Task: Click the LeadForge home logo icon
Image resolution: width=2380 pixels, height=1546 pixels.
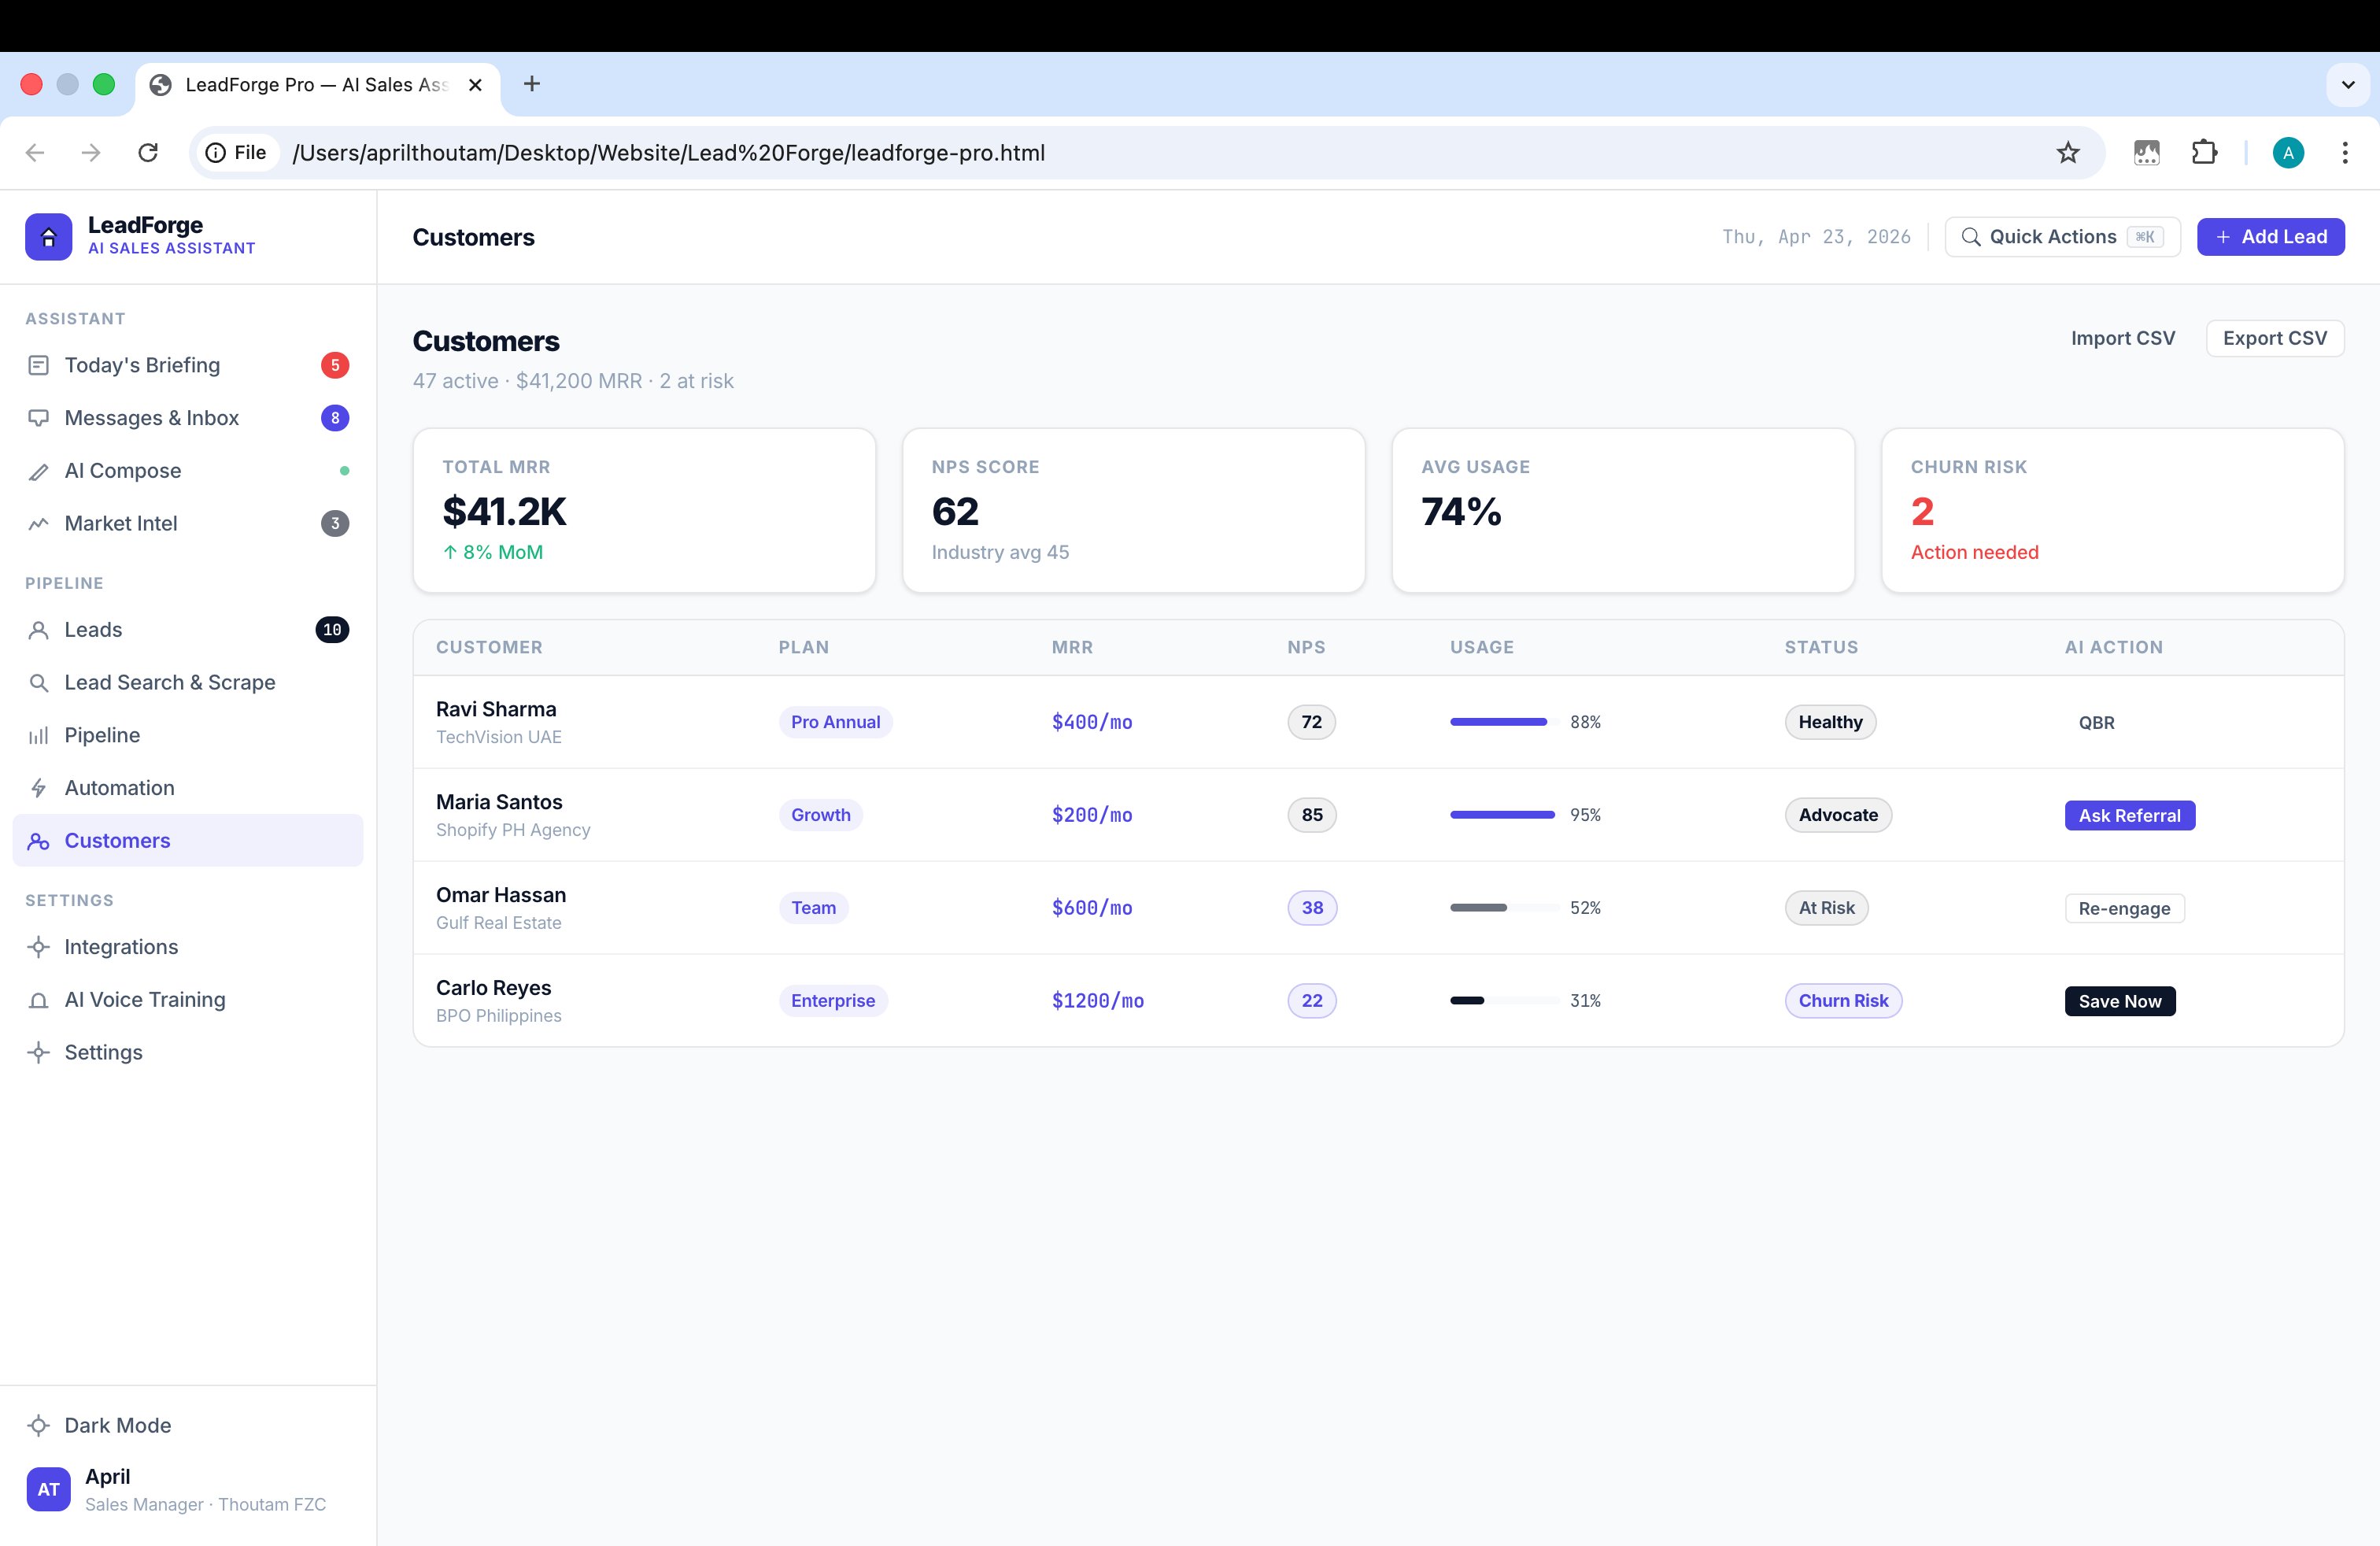Action: [48, 237]
